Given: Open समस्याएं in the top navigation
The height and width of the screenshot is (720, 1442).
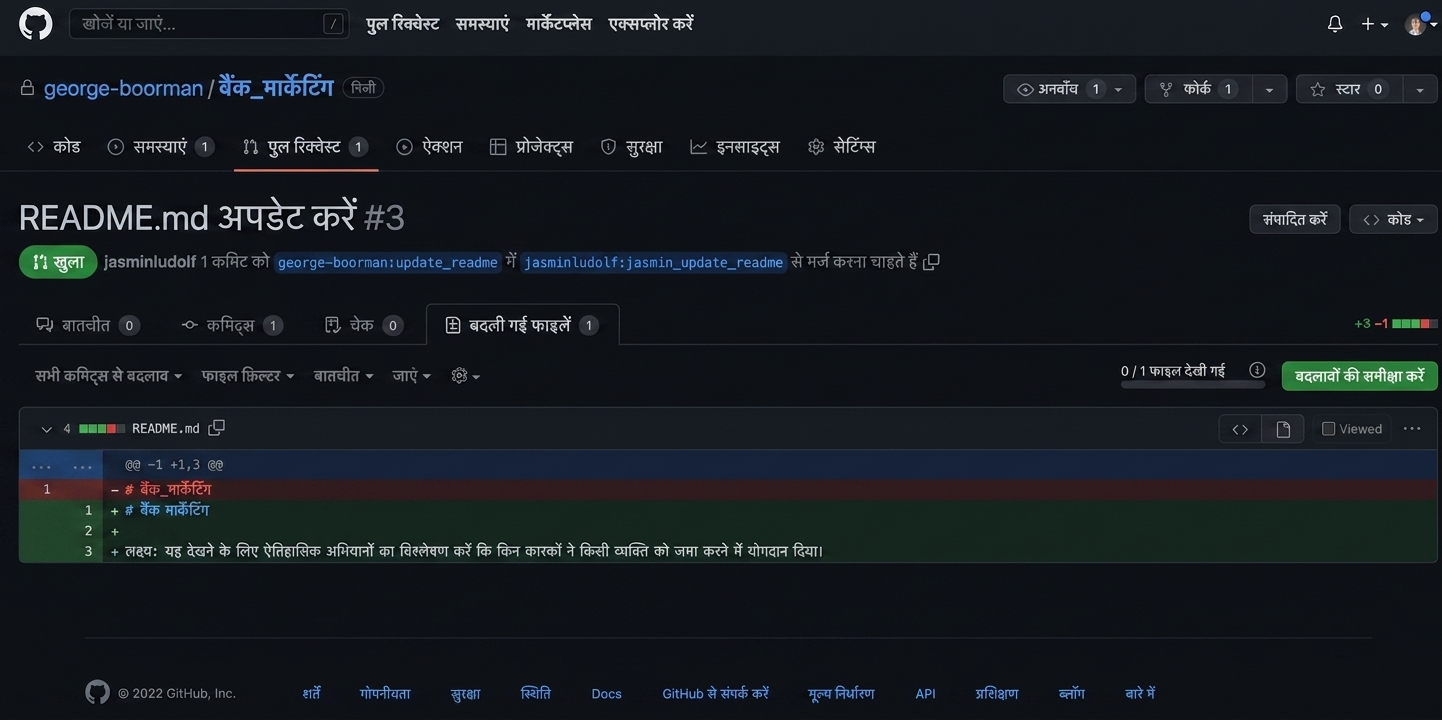Looking at the screenshot, I should [482, 24].
